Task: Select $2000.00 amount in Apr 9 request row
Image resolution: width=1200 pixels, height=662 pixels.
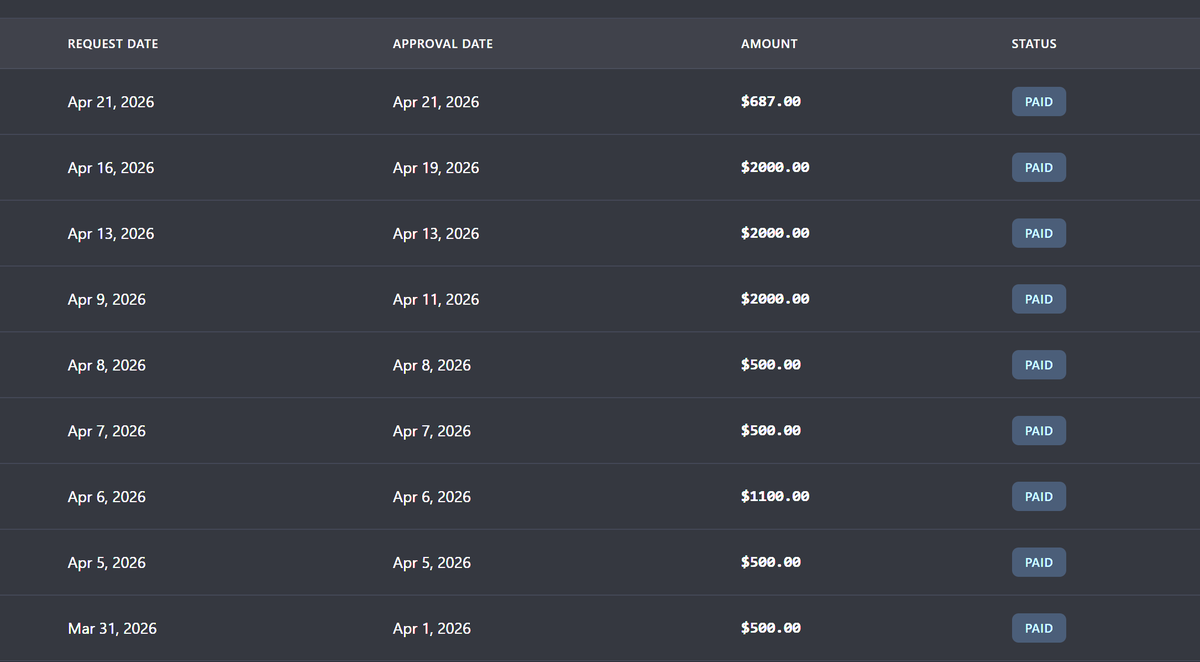Action: coord(775,299)
